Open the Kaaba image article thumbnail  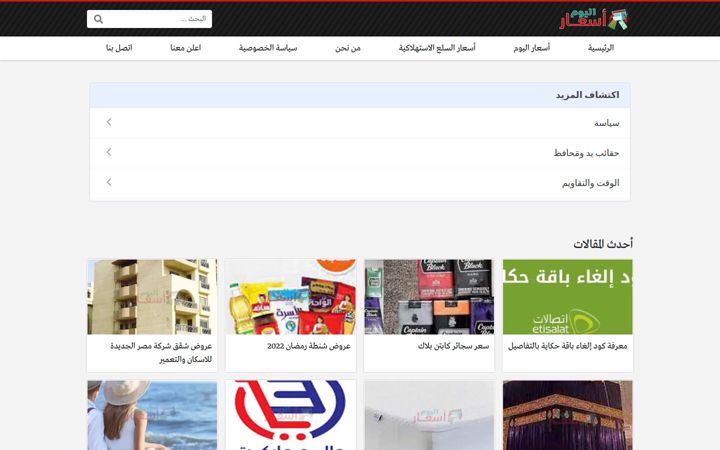pos(568,415)
